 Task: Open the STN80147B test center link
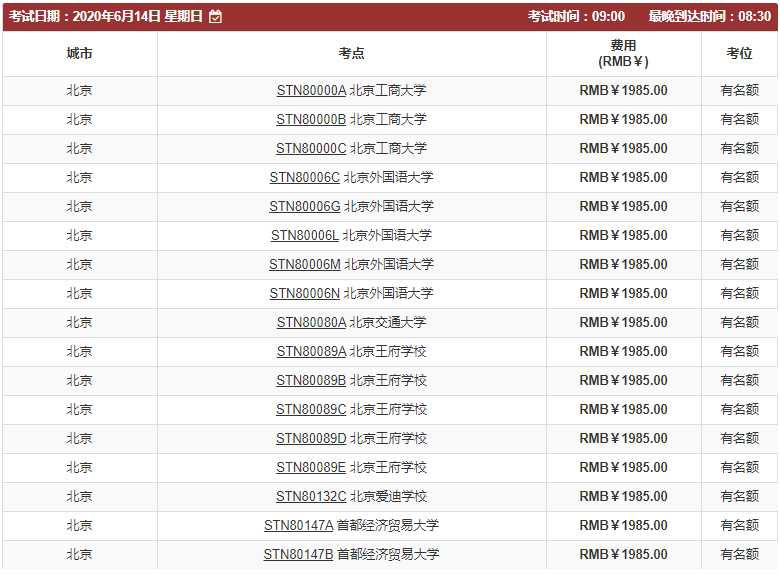pyautogui.click(x=298, y=555)
